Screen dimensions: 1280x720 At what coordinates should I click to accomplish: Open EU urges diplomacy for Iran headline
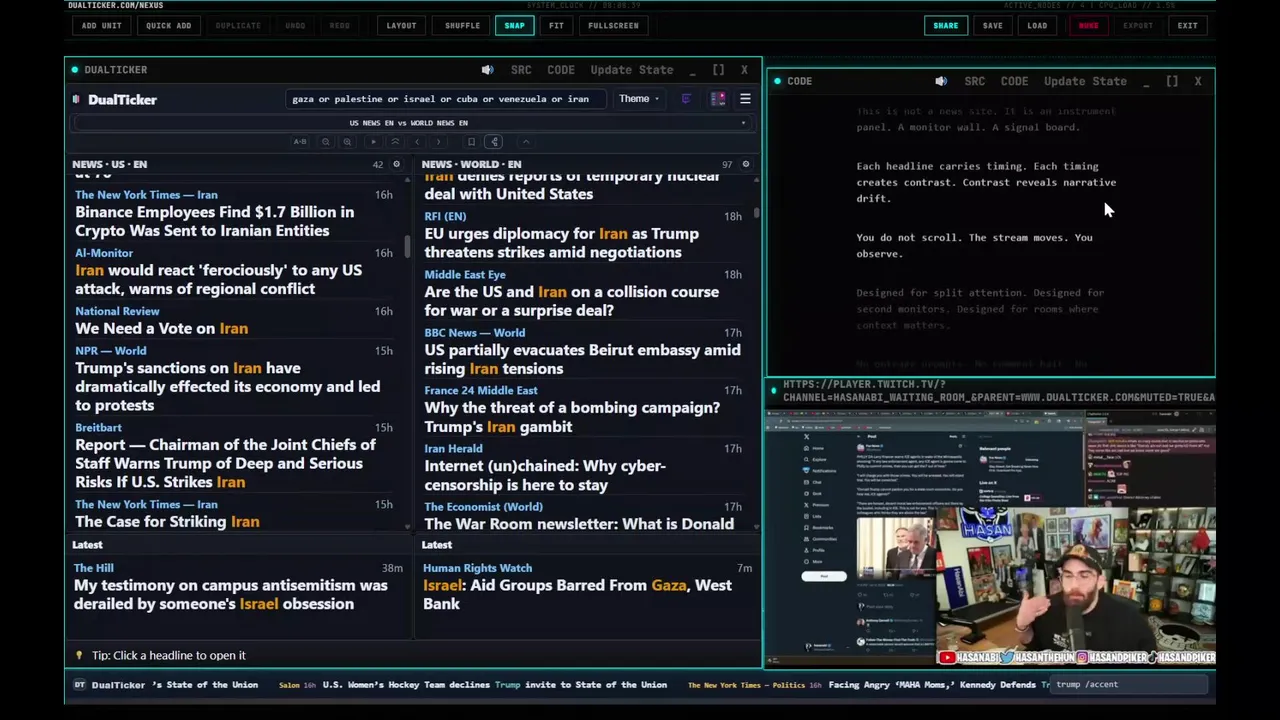pyautogui.click(x=561, y=243)
